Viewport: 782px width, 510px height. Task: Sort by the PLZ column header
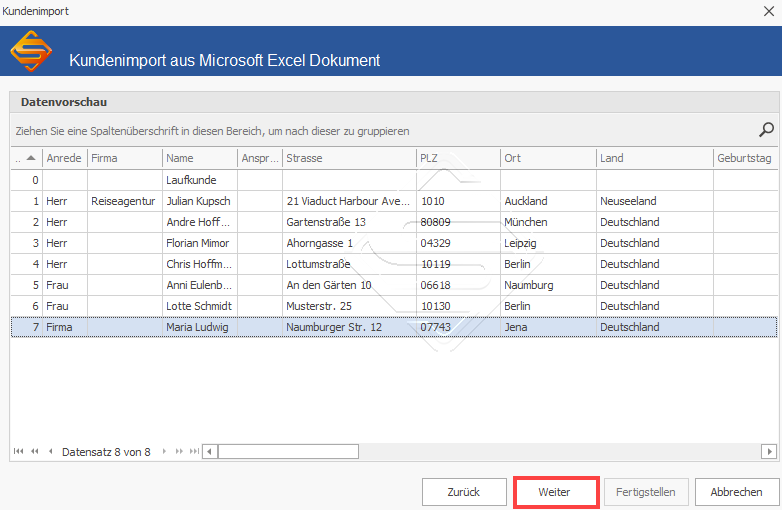pyautogui.click(x=458, y=159)
